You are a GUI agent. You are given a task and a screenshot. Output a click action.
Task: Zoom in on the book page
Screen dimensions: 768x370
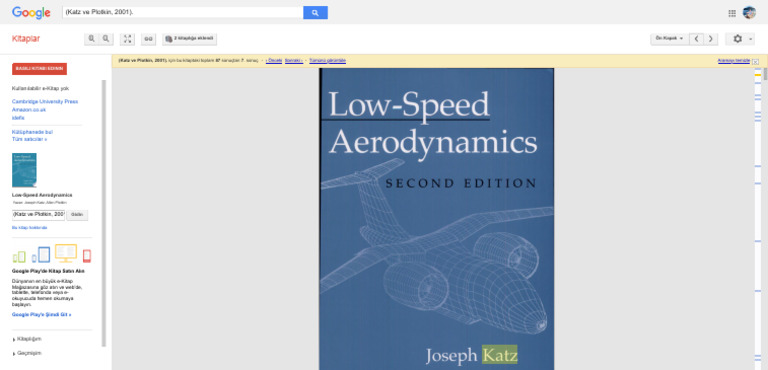91,39
